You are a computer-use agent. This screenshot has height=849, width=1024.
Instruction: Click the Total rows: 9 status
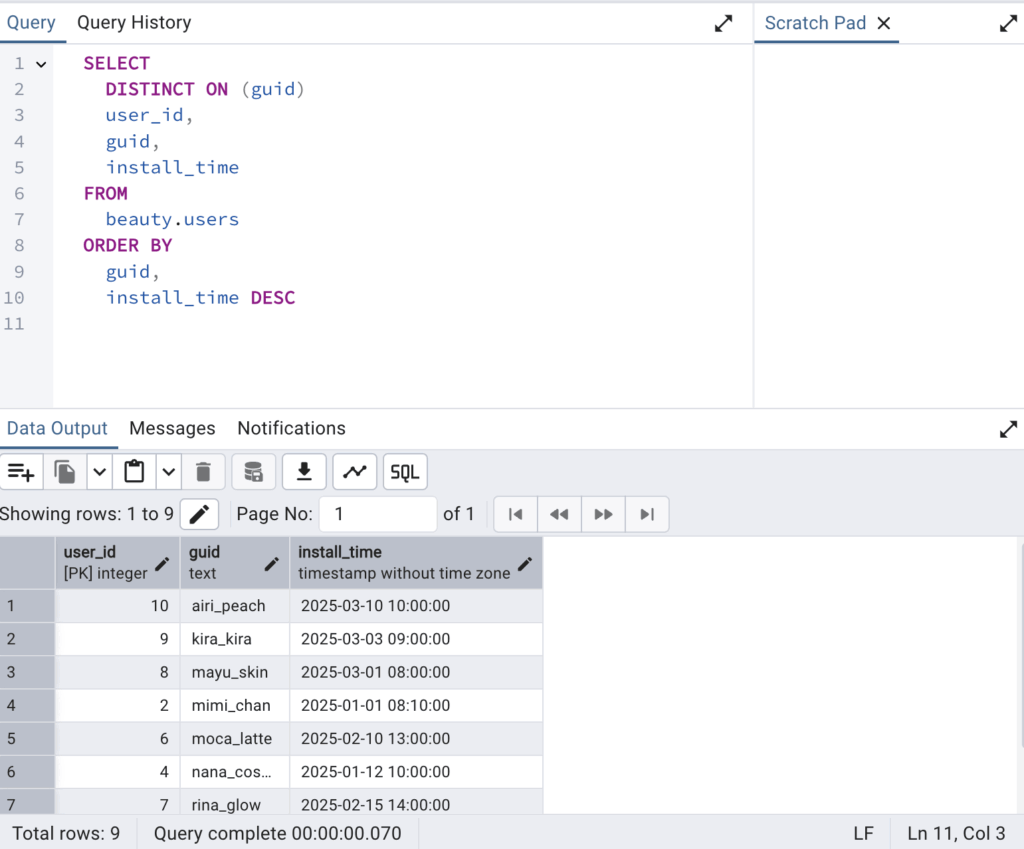pyautogui.click(x=66, y=833)
